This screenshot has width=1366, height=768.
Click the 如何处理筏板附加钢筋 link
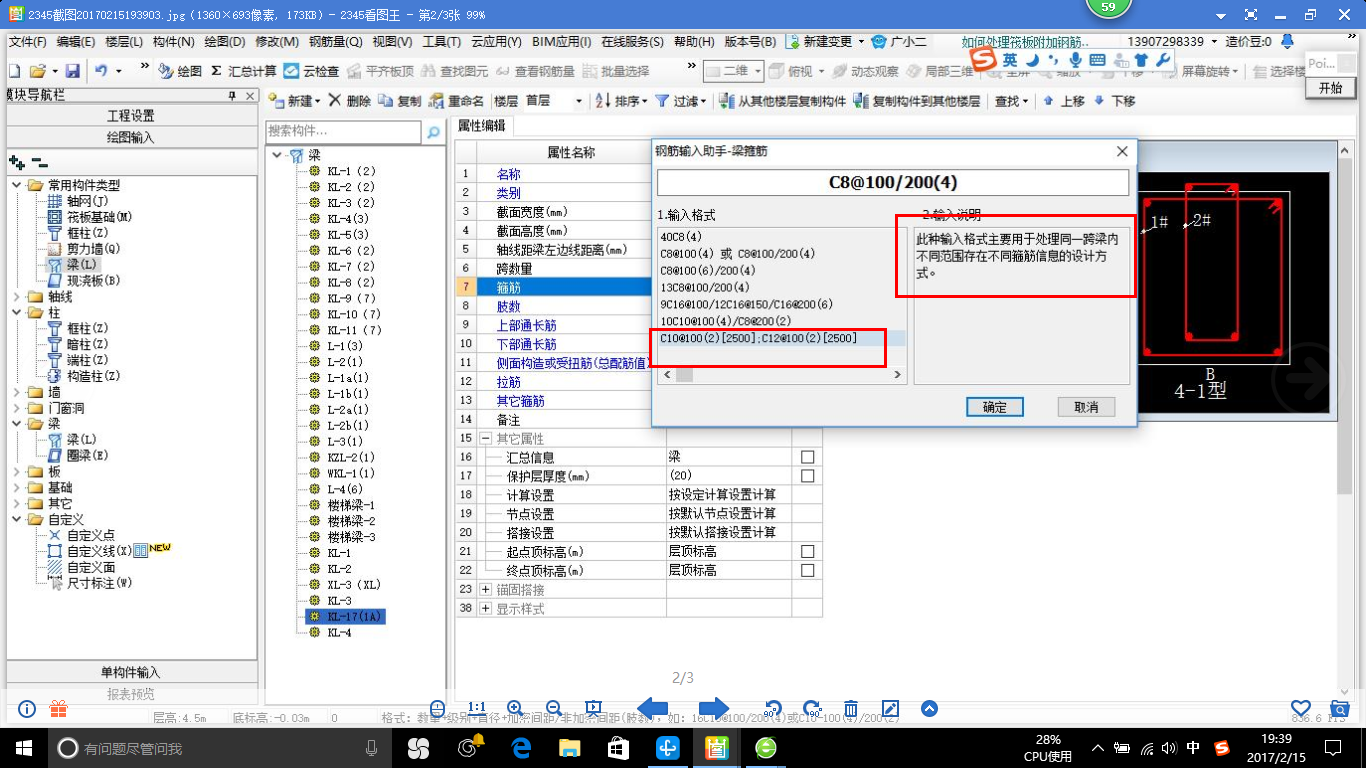(1025, 42)
